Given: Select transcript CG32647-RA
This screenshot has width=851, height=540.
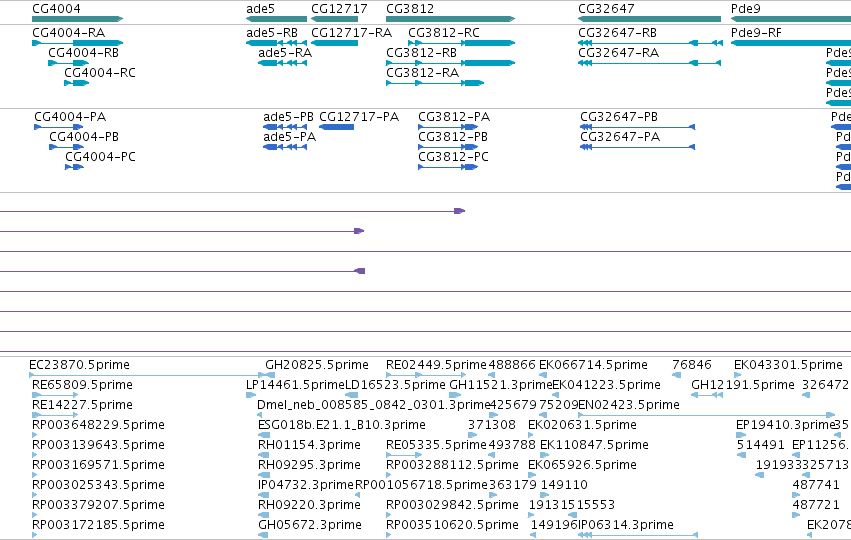Looking at the screenshot, I should click(x=619, y=53).
